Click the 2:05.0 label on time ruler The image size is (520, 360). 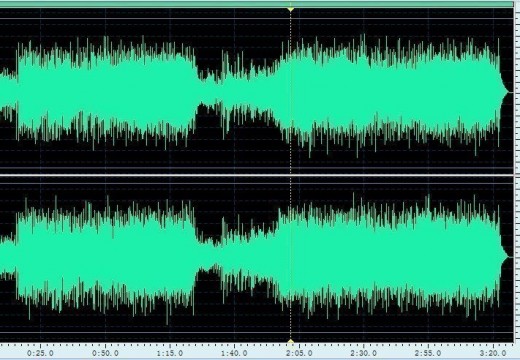299,353
